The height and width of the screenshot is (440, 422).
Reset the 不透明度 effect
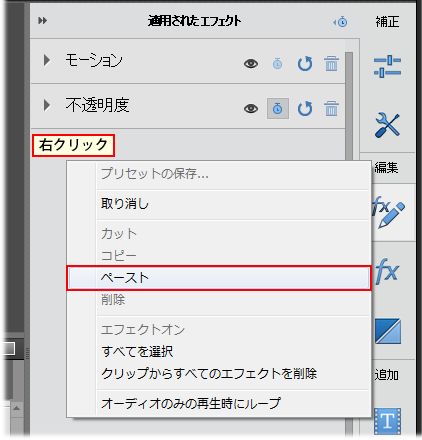(305, 109)
